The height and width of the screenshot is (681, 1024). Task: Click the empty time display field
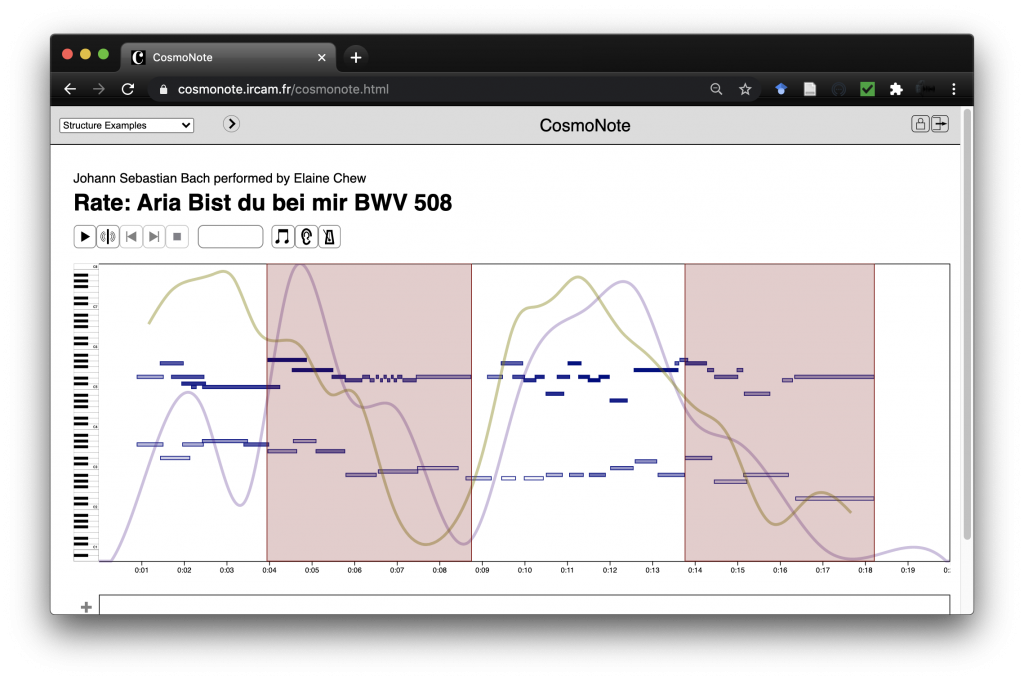[231, 236]
